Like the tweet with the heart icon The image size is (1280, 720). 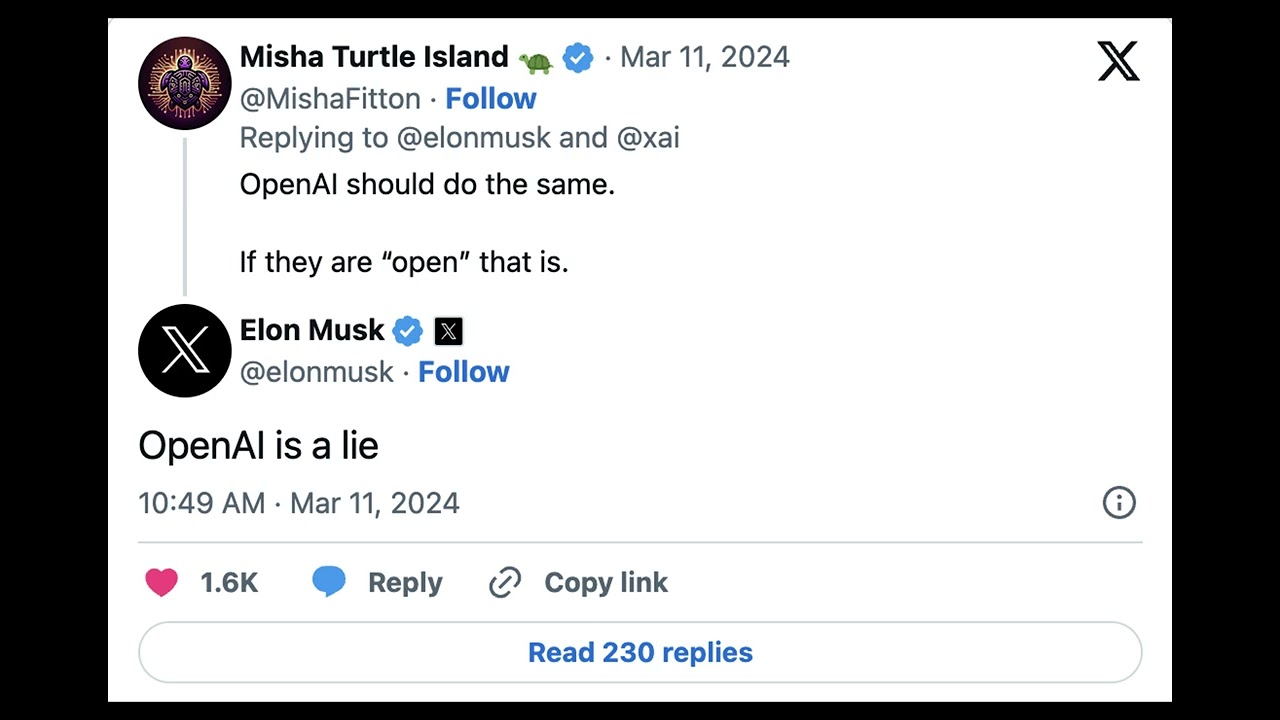161,582
